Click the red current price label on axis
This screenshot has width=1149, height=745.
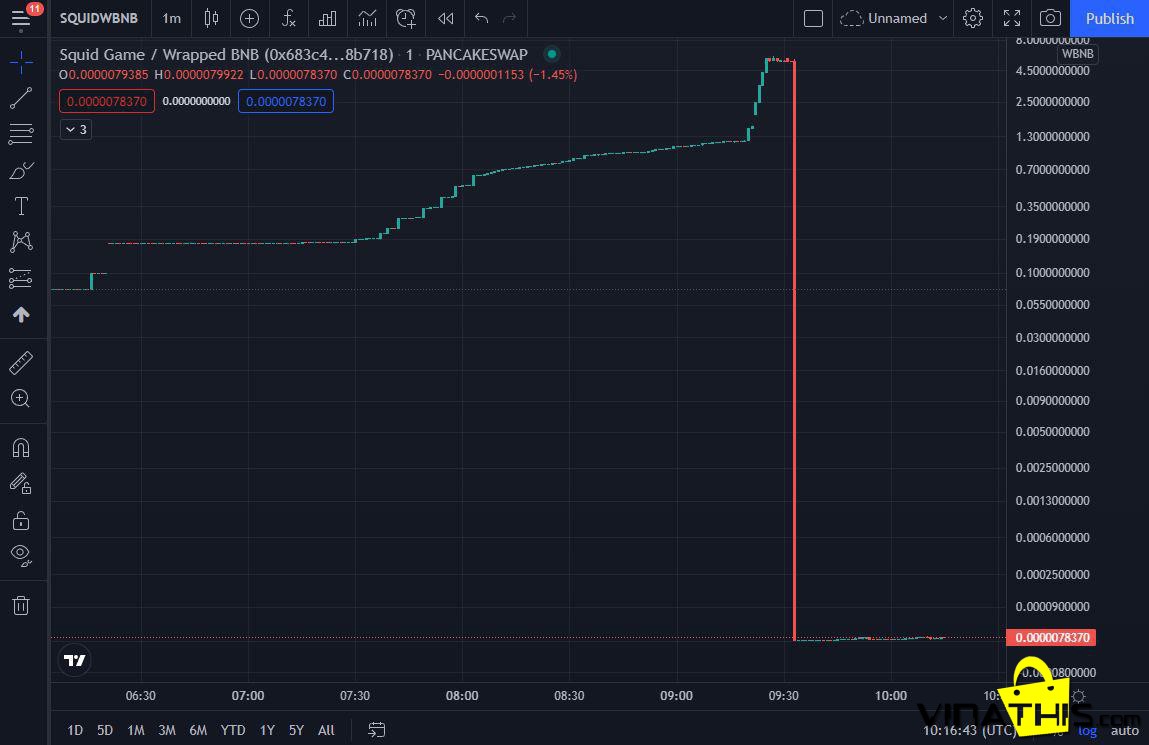pyautogui.click(x=1051, y=637)
